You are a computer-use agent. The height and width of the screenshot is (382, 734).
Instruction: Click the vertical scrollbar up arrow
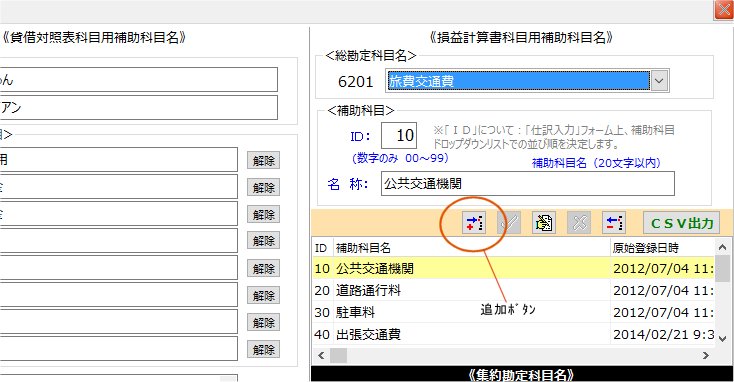(723, 247)
